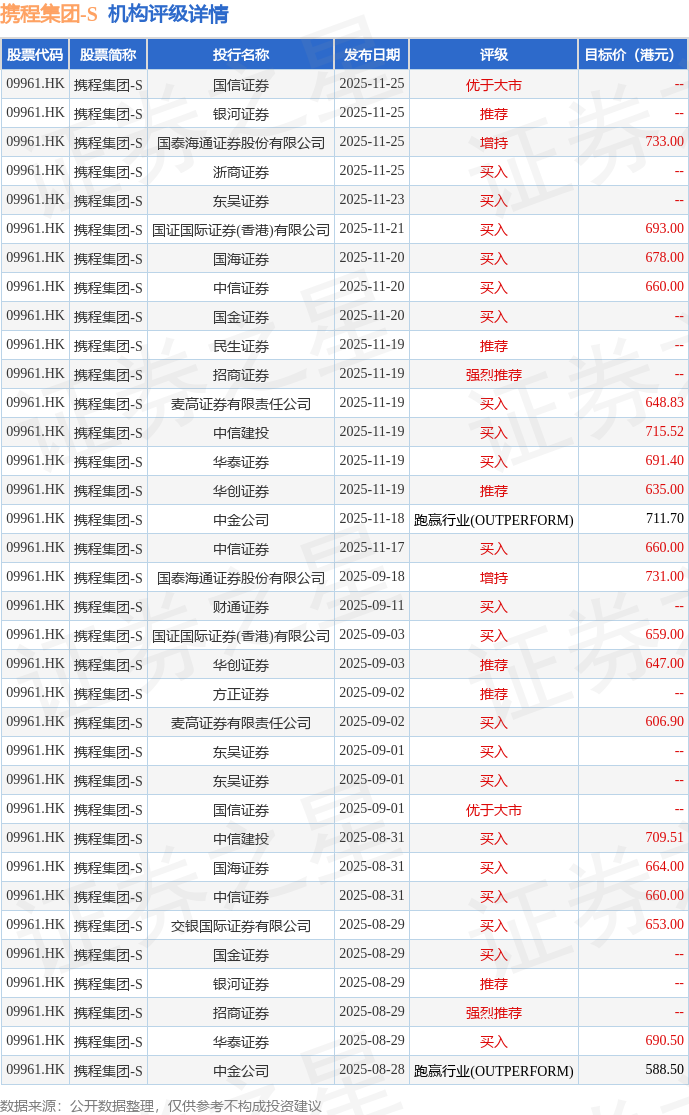Viewport: 689px width, 1115px height.
Task: Click target price 691.40
Action: click(x=664, y=461)
